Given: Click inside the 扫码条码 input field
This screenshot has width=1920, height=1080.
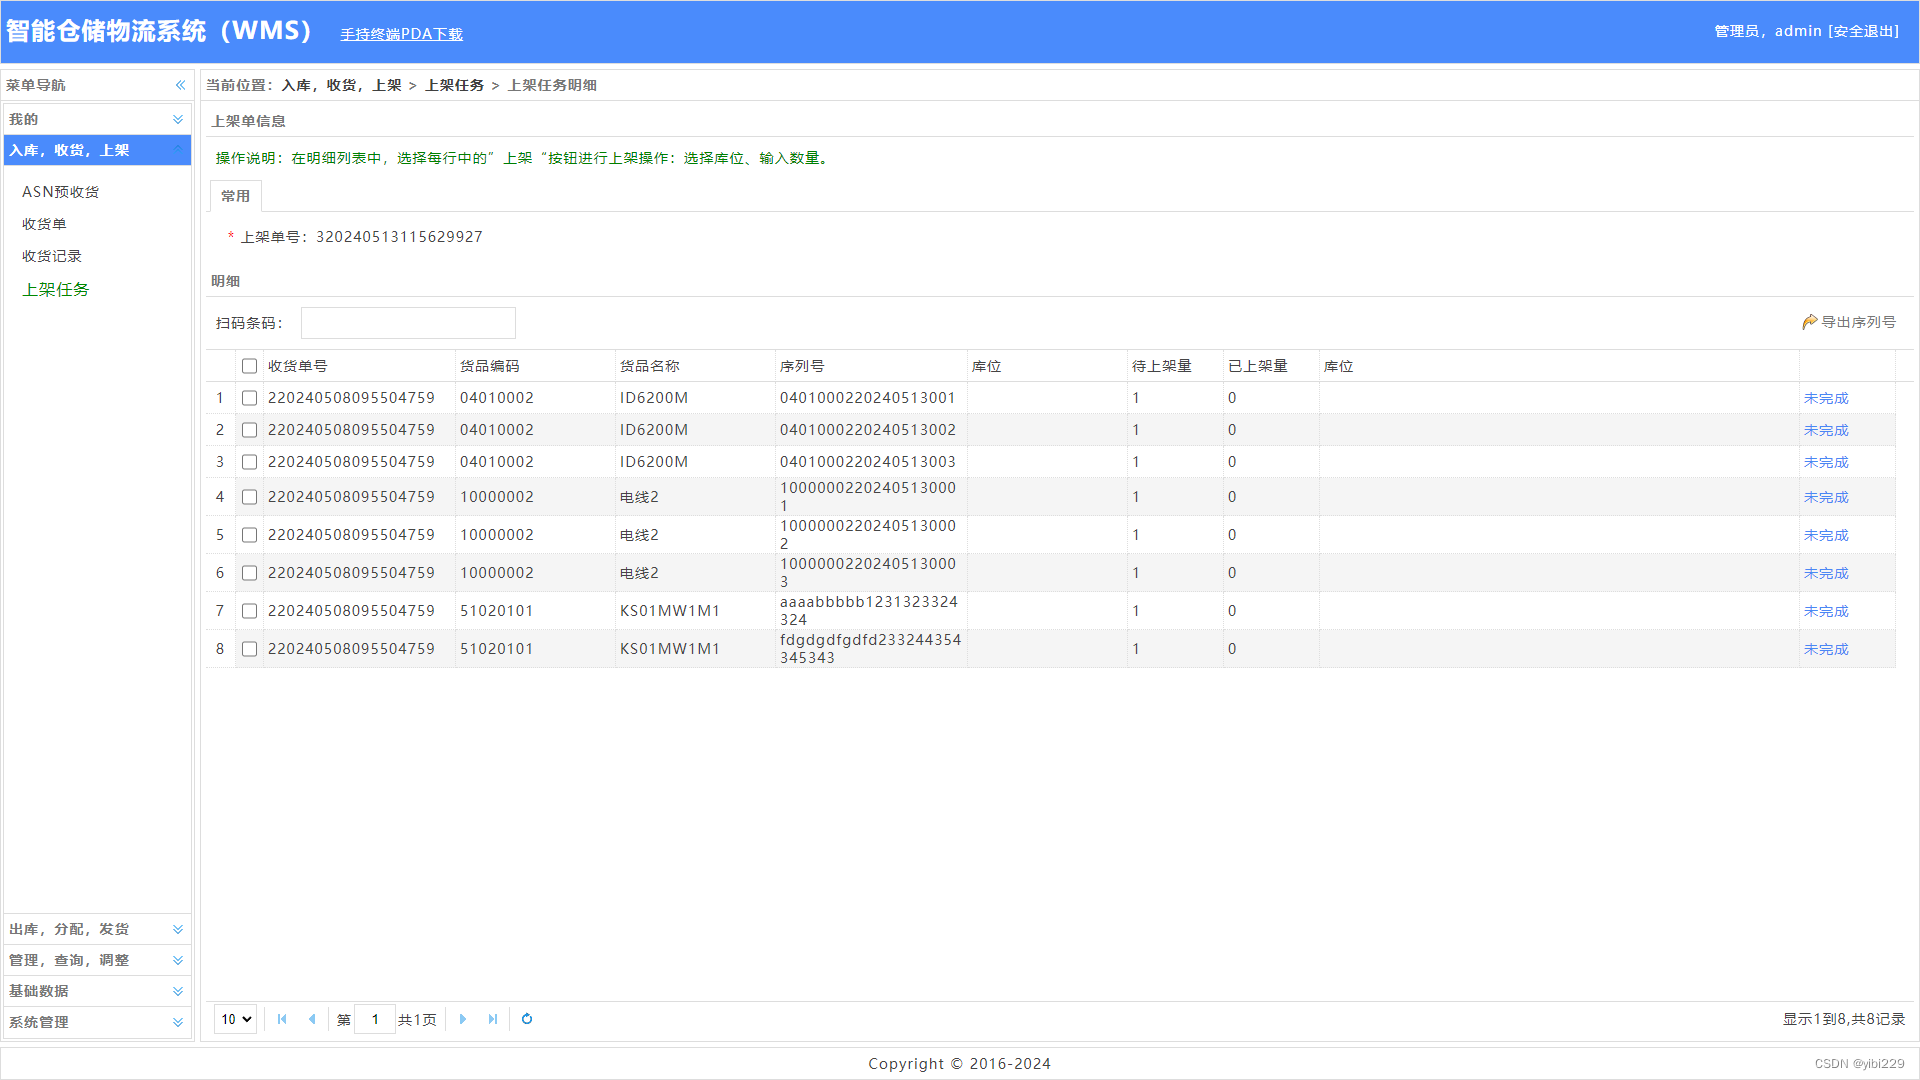Looking at the screenshot, I should [407, 322].
